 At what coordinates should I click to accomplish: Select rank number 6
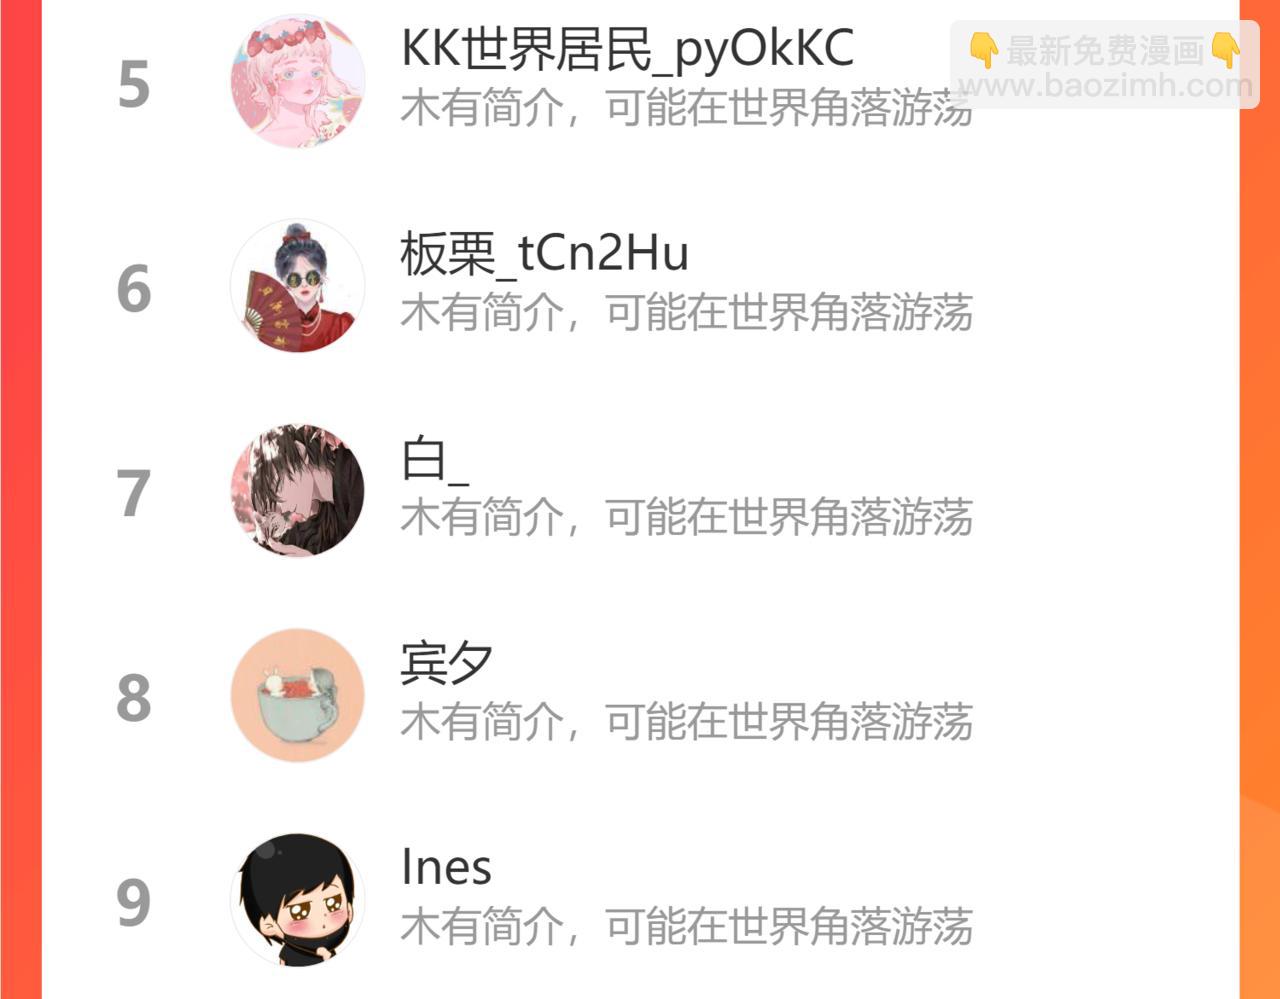click(x=134, y=289)
